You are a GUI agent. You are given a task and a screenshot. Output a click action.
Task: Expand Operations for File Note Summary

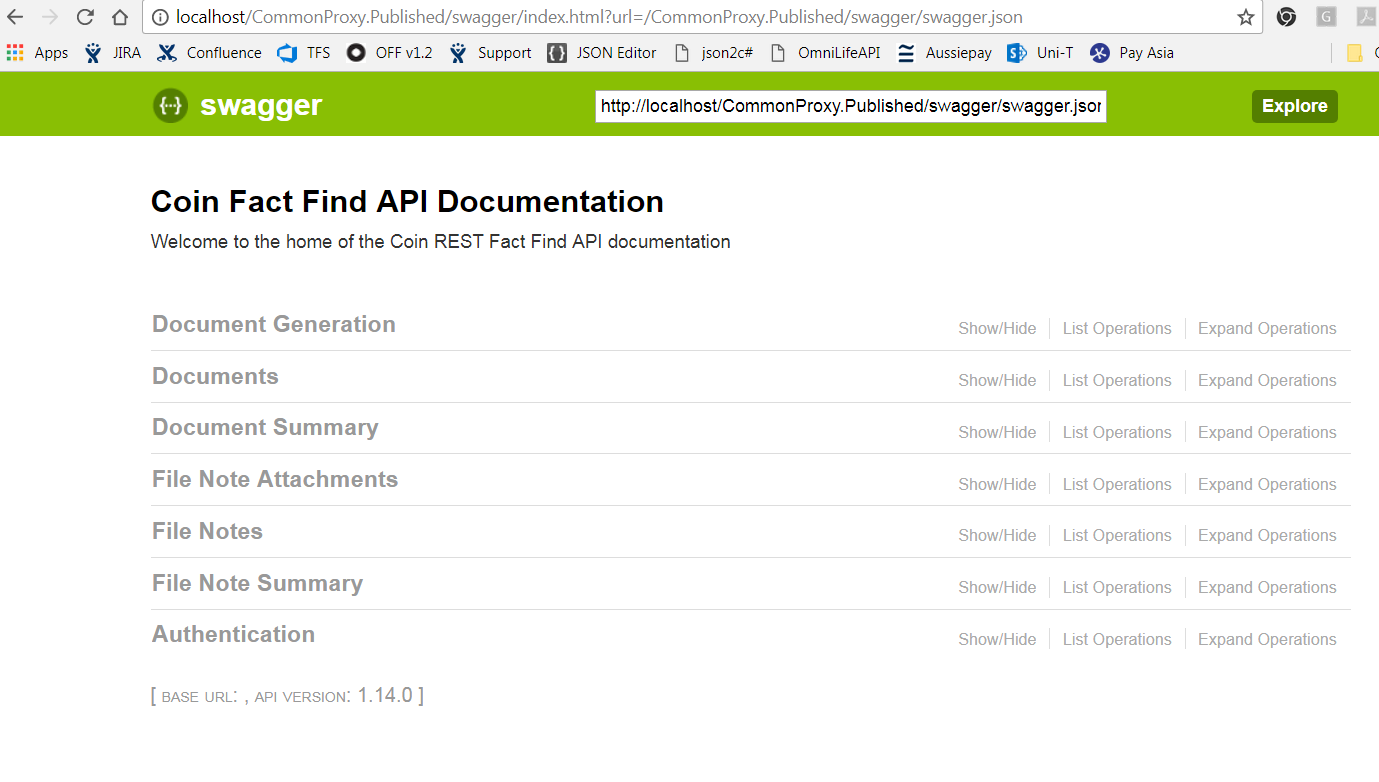point(1267,587)
